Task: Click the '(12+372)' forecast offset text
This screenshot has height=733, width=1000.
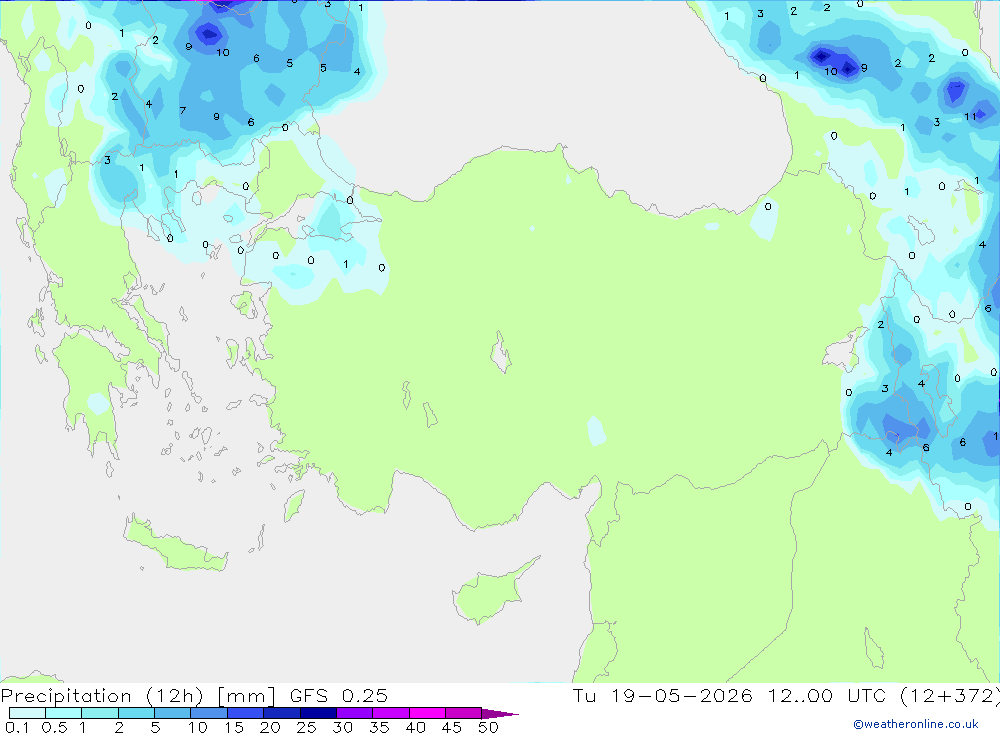Action: coord(950,695)
